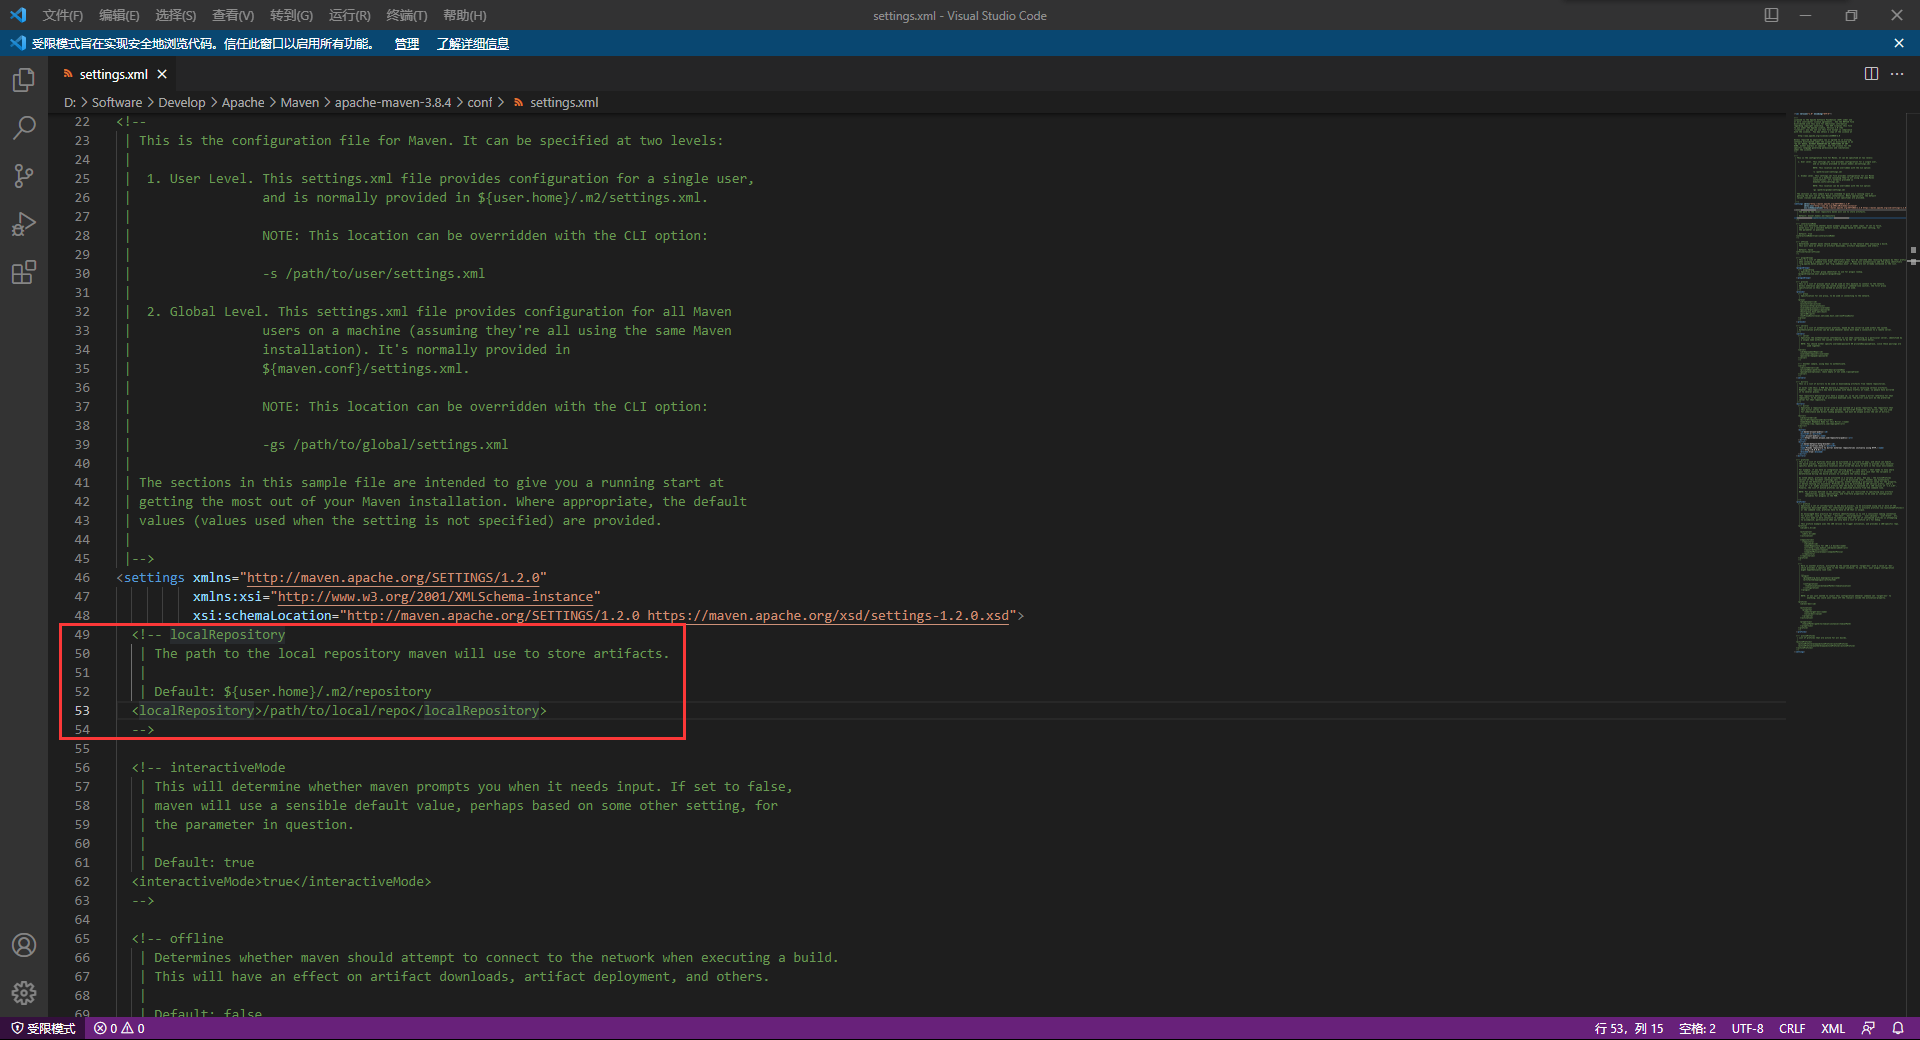Split the editor to the right
The width and height of the screenshot is (1920, 1040).
tap(1871, 74)
